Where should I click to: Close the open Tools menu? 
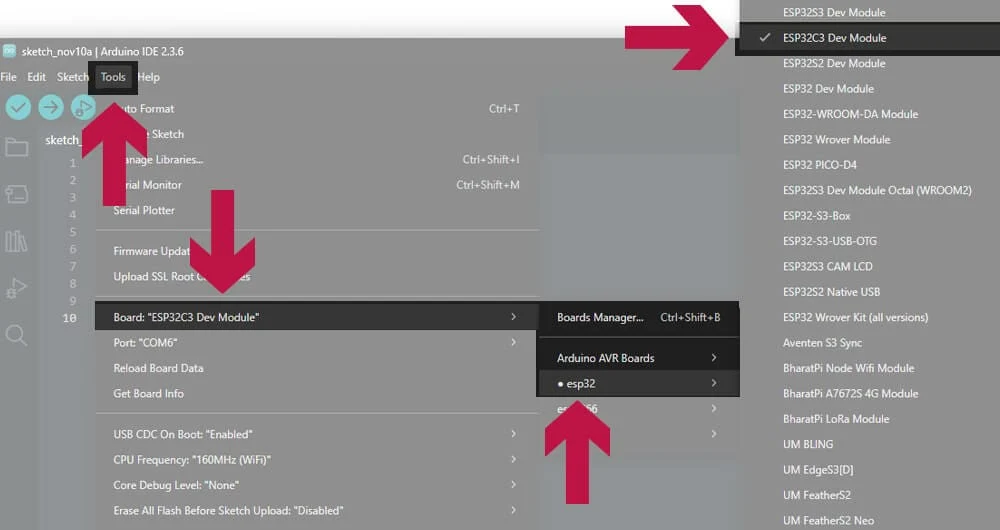pyautogui.click(x=113, y=77)
